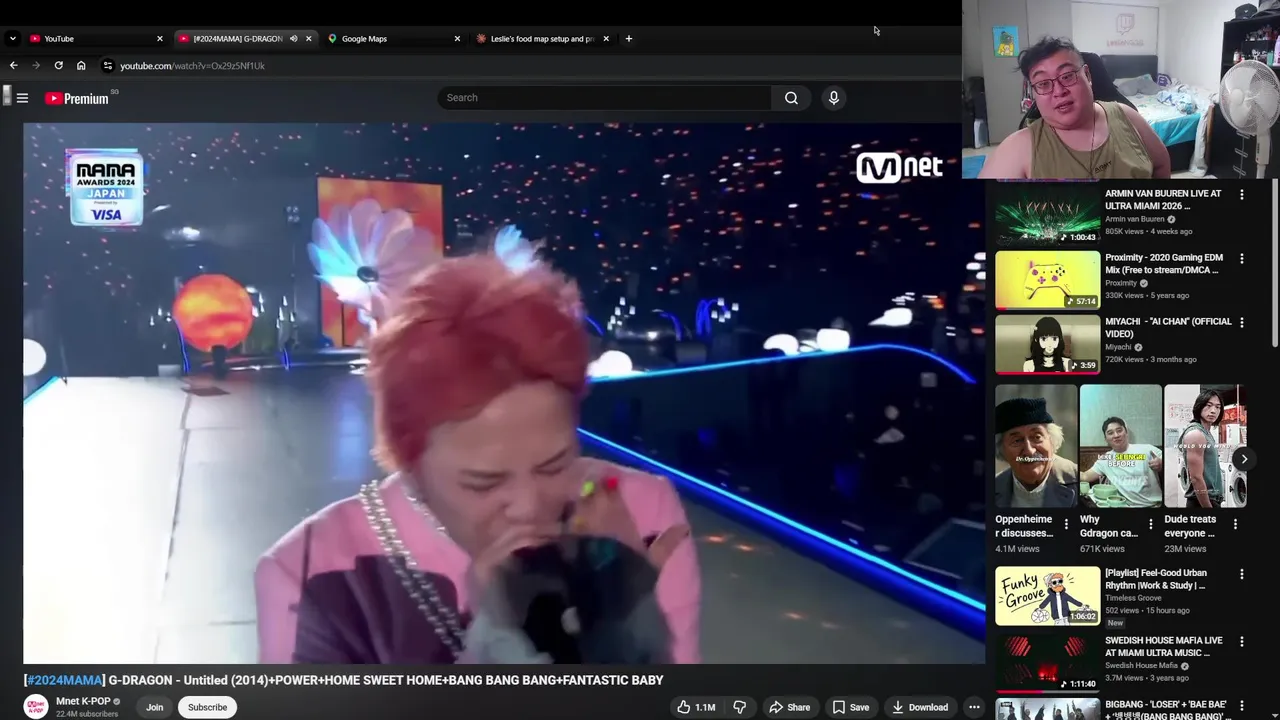Switch to the first YouTube tab
The image size is (1280, 720).
point(95,38)
